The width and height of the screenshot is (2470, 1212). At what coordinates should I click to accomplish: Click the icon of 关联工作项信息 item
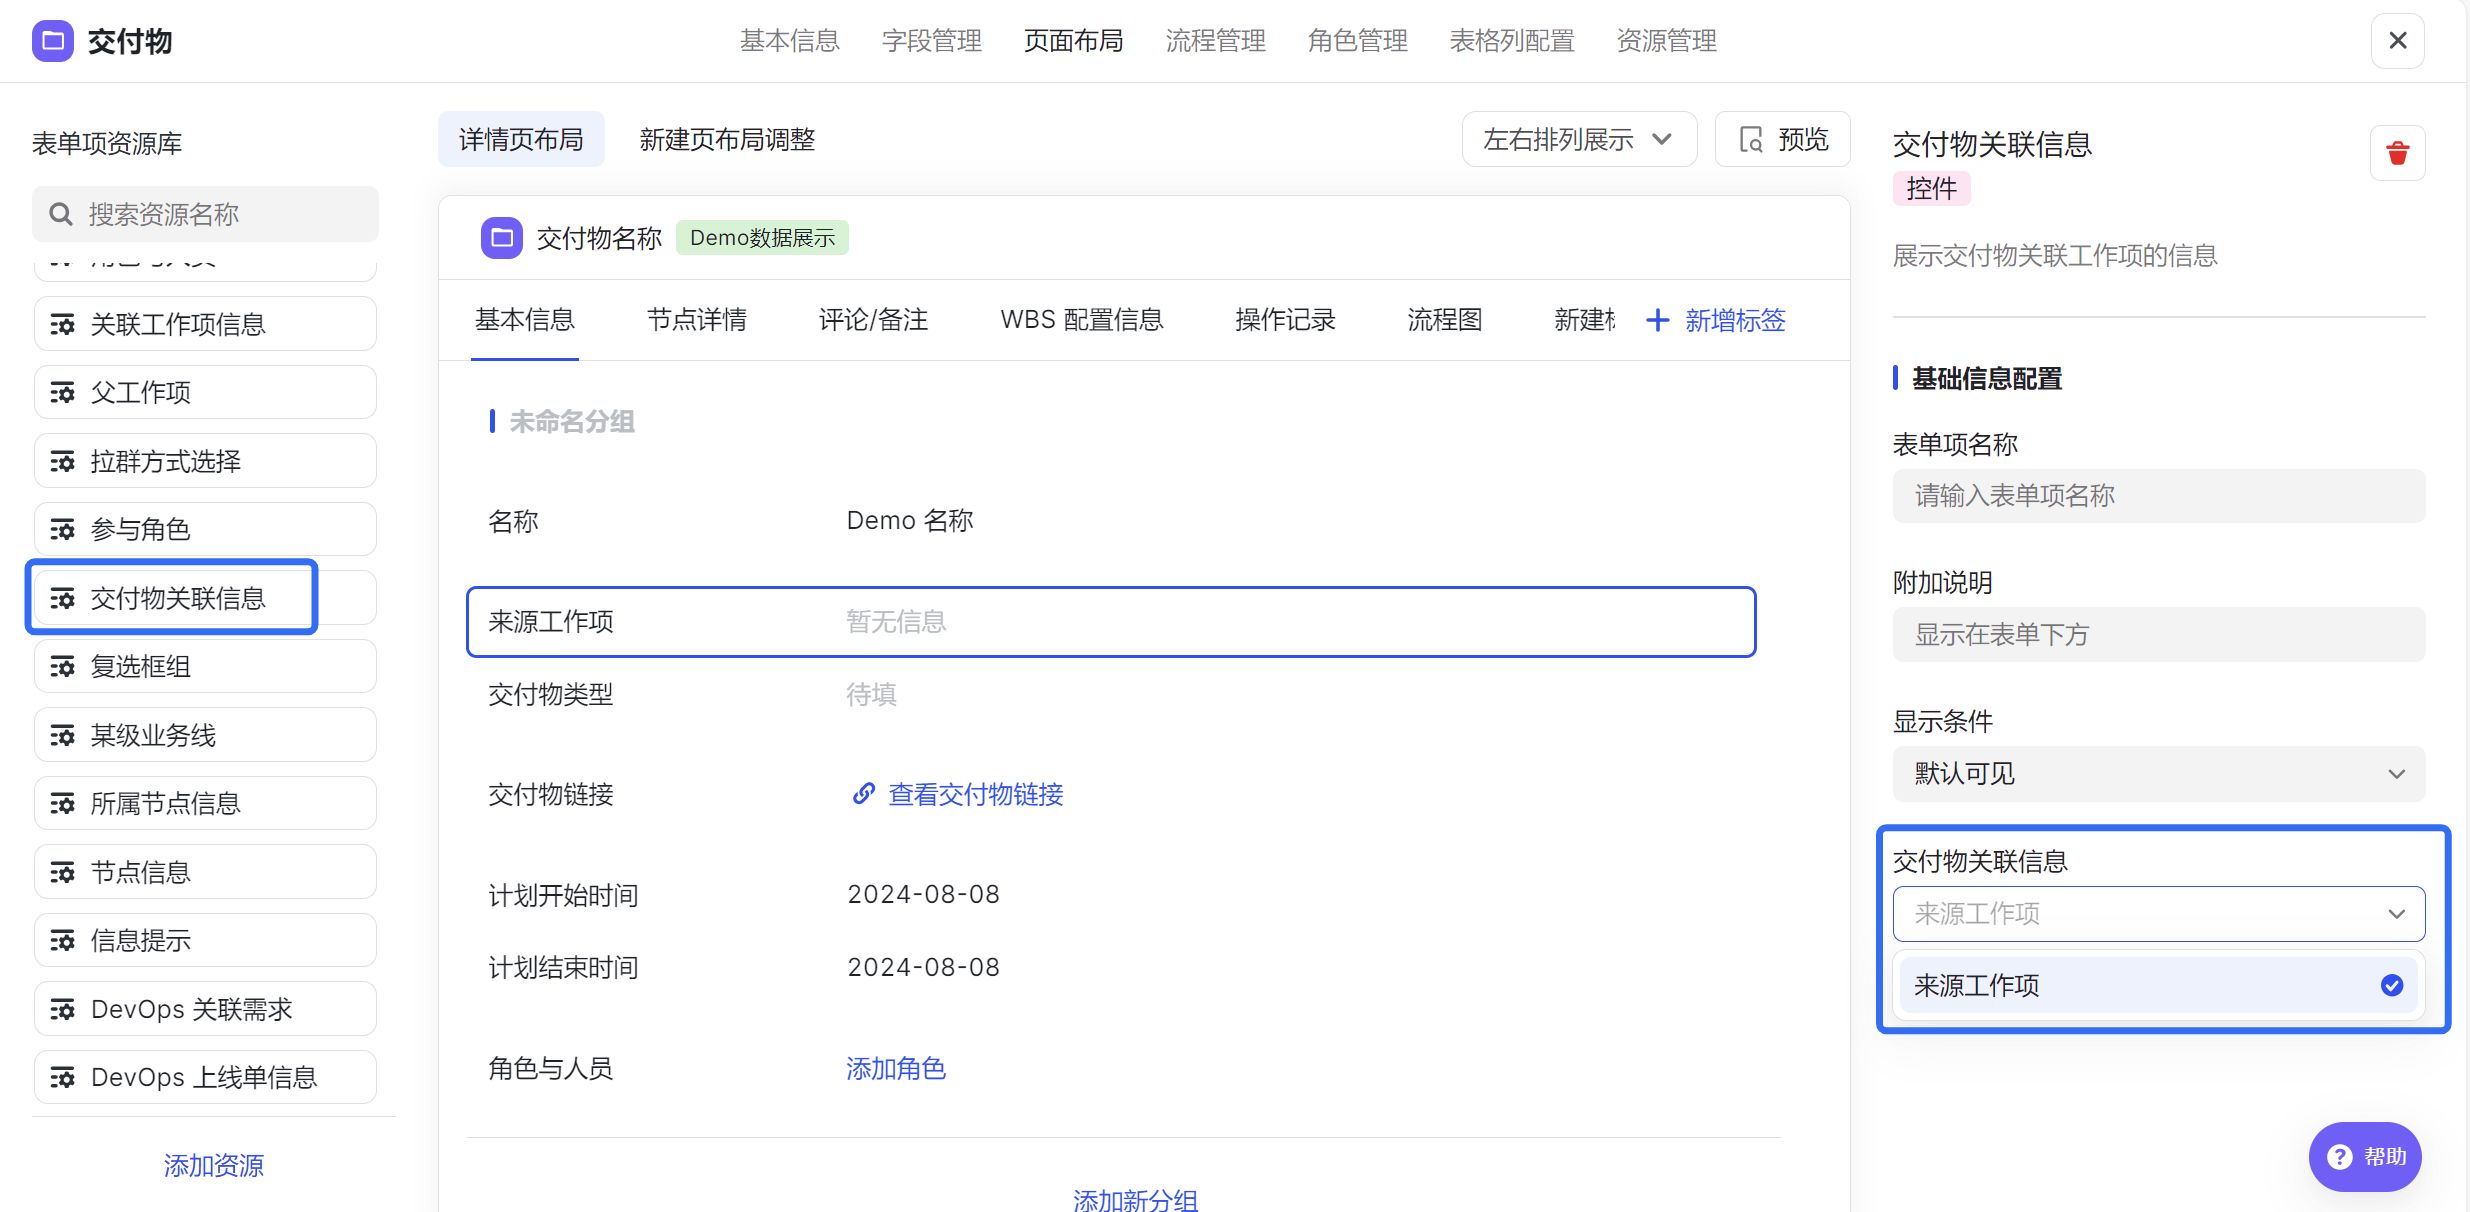63,324
